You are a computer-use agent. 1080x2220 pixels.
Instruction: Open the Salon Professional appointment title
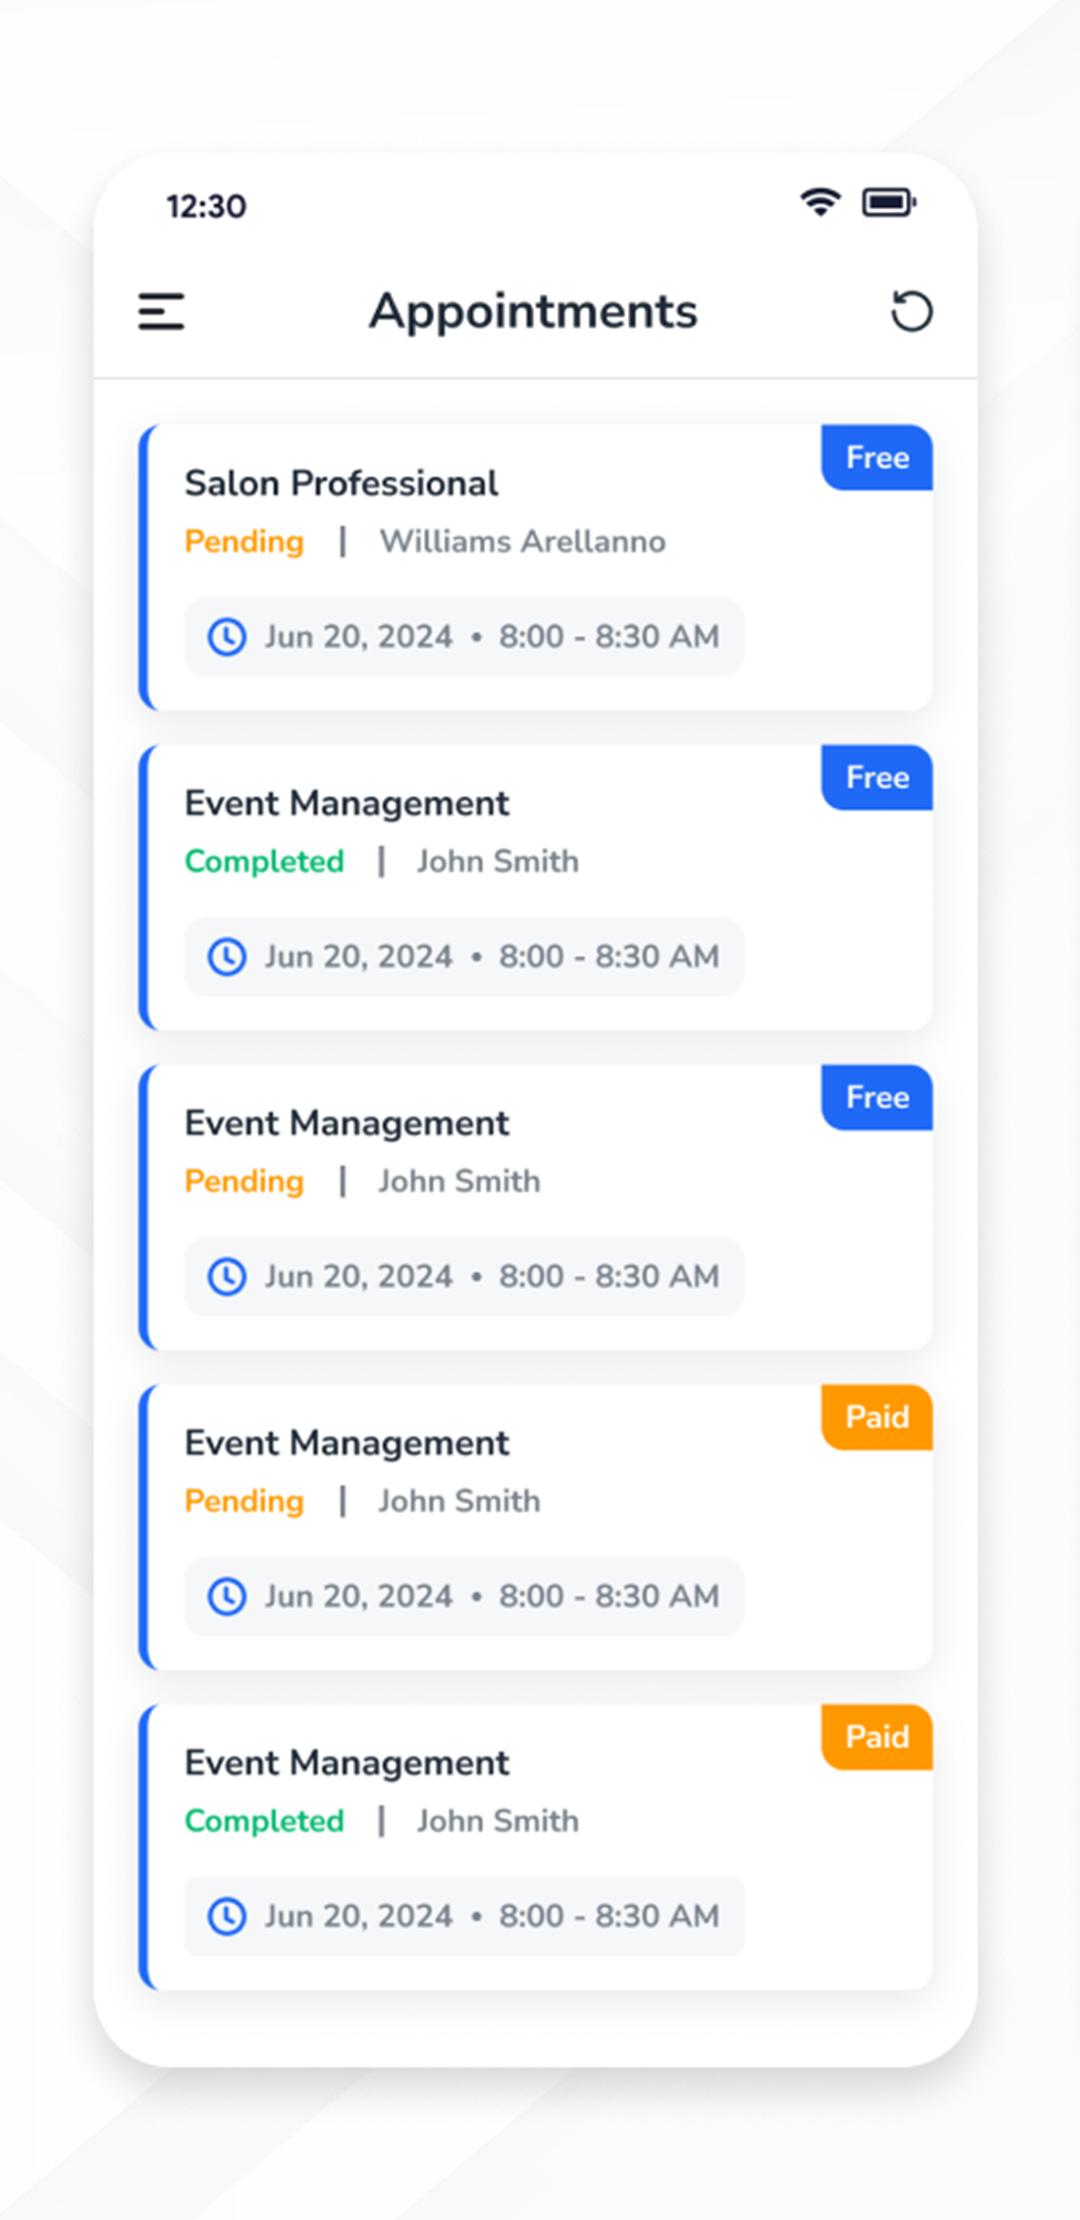(x=341, y=484)
